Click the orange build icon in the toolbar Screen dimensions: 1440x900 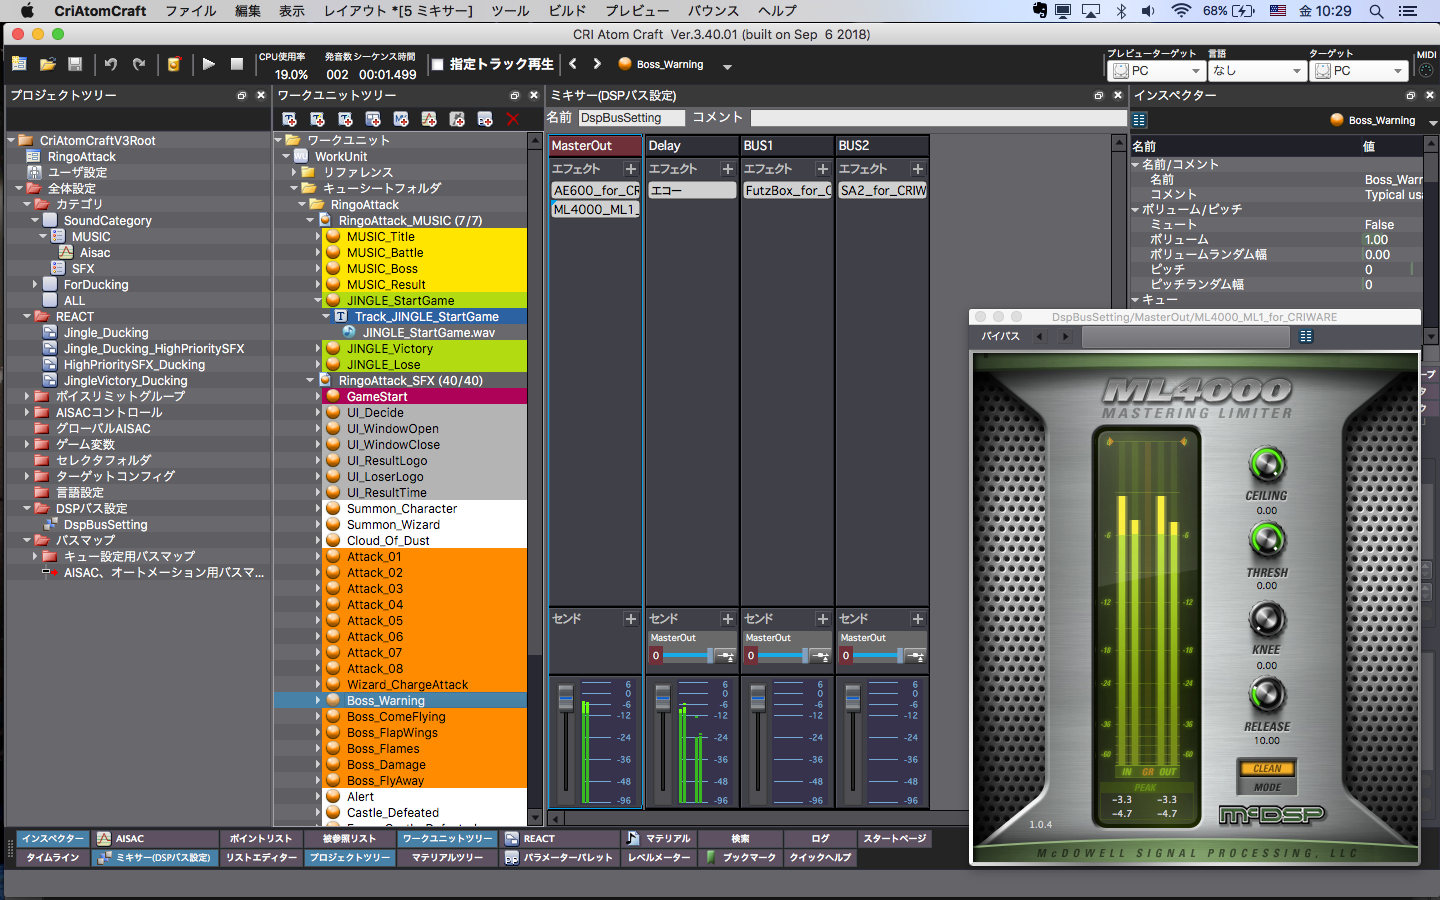point(174,64)
